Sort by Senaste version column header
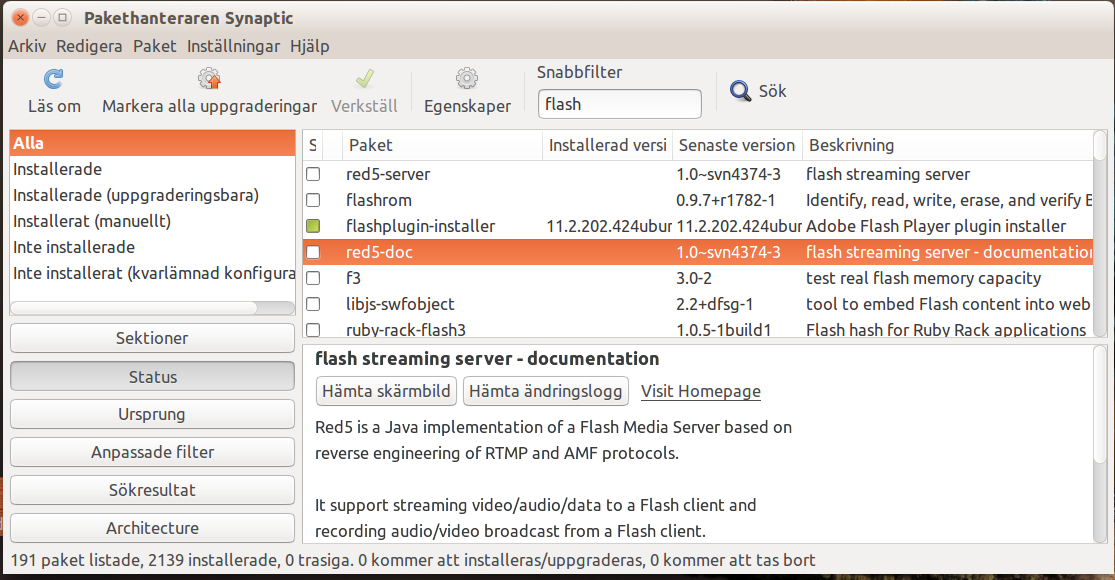 click(737, 145)
